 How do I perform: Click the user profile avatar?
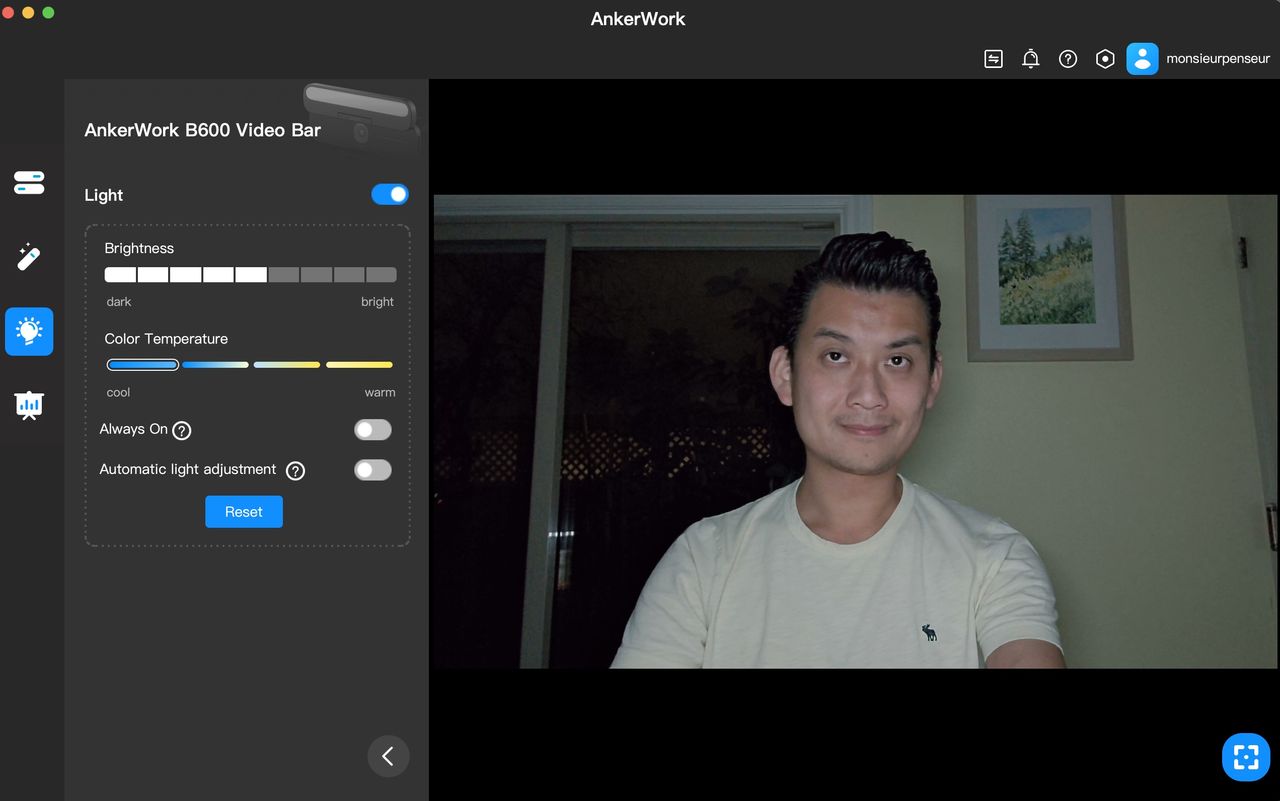point(1142,59)
